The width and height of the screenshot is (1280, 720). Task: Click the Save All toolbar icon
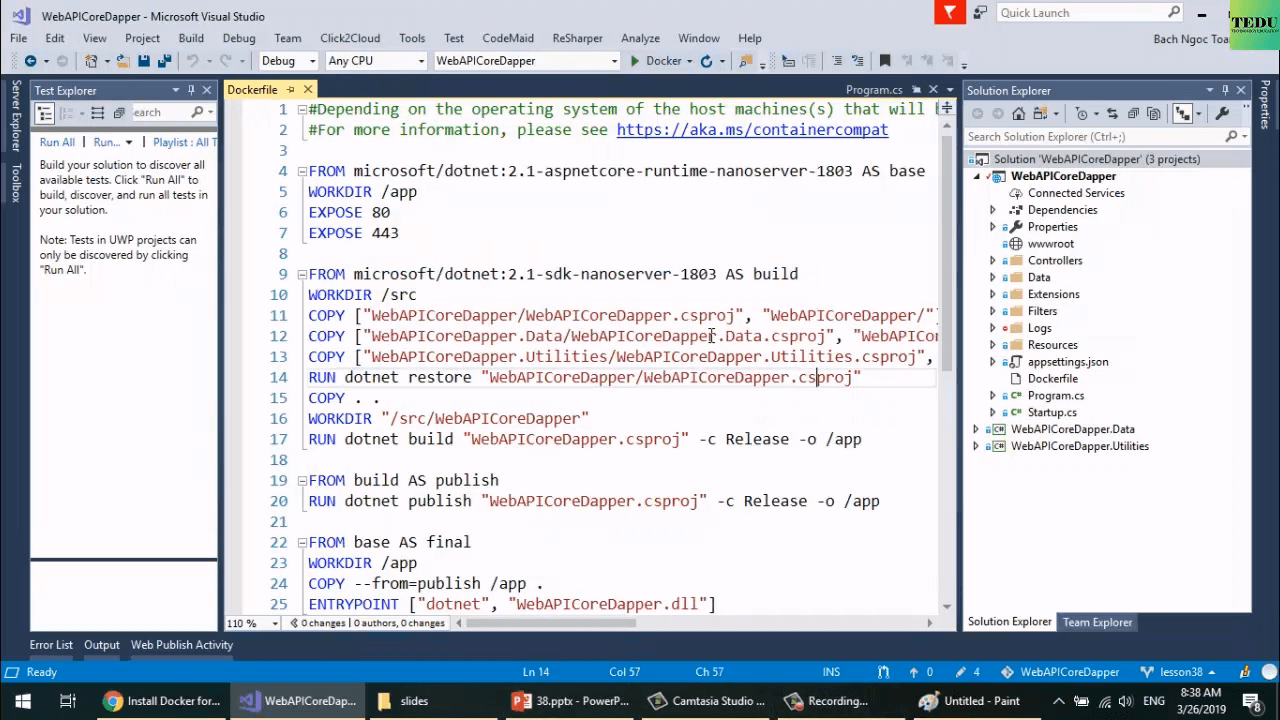pos(161,61)
